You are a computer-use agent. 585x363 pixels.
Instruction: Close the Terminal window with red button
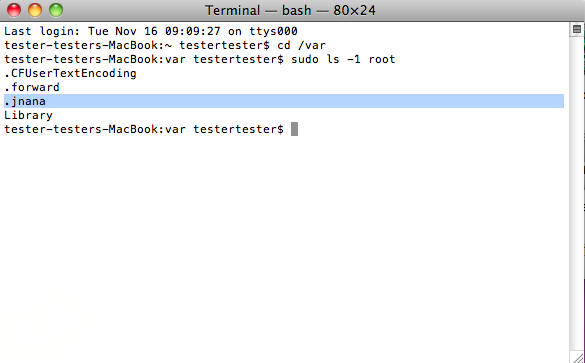[14, 10]
